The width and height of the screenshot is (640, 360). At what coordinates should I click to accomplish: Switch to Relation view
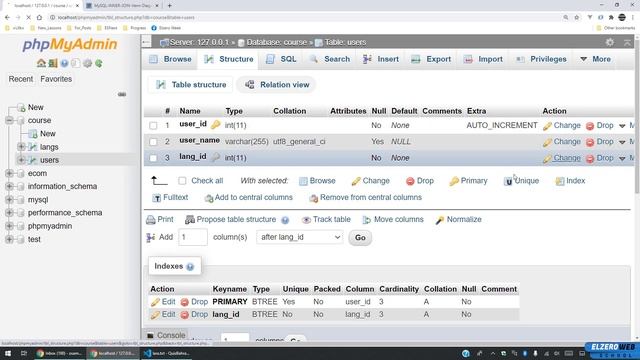point(276,85)
